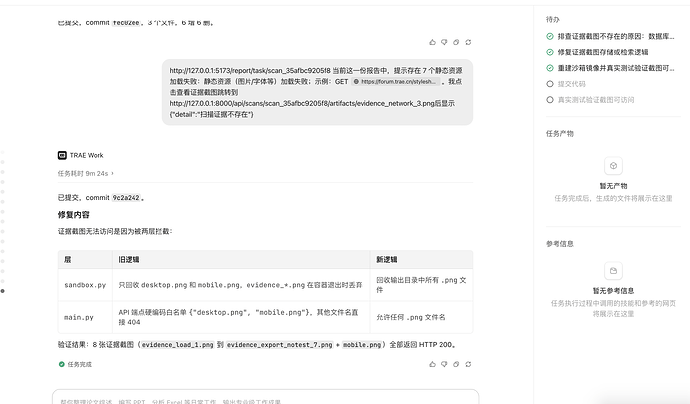Image resolution: width=690 pixels, height=404 pixels.
Task: Click the 修复内容 heading
Action: point(73,215)
